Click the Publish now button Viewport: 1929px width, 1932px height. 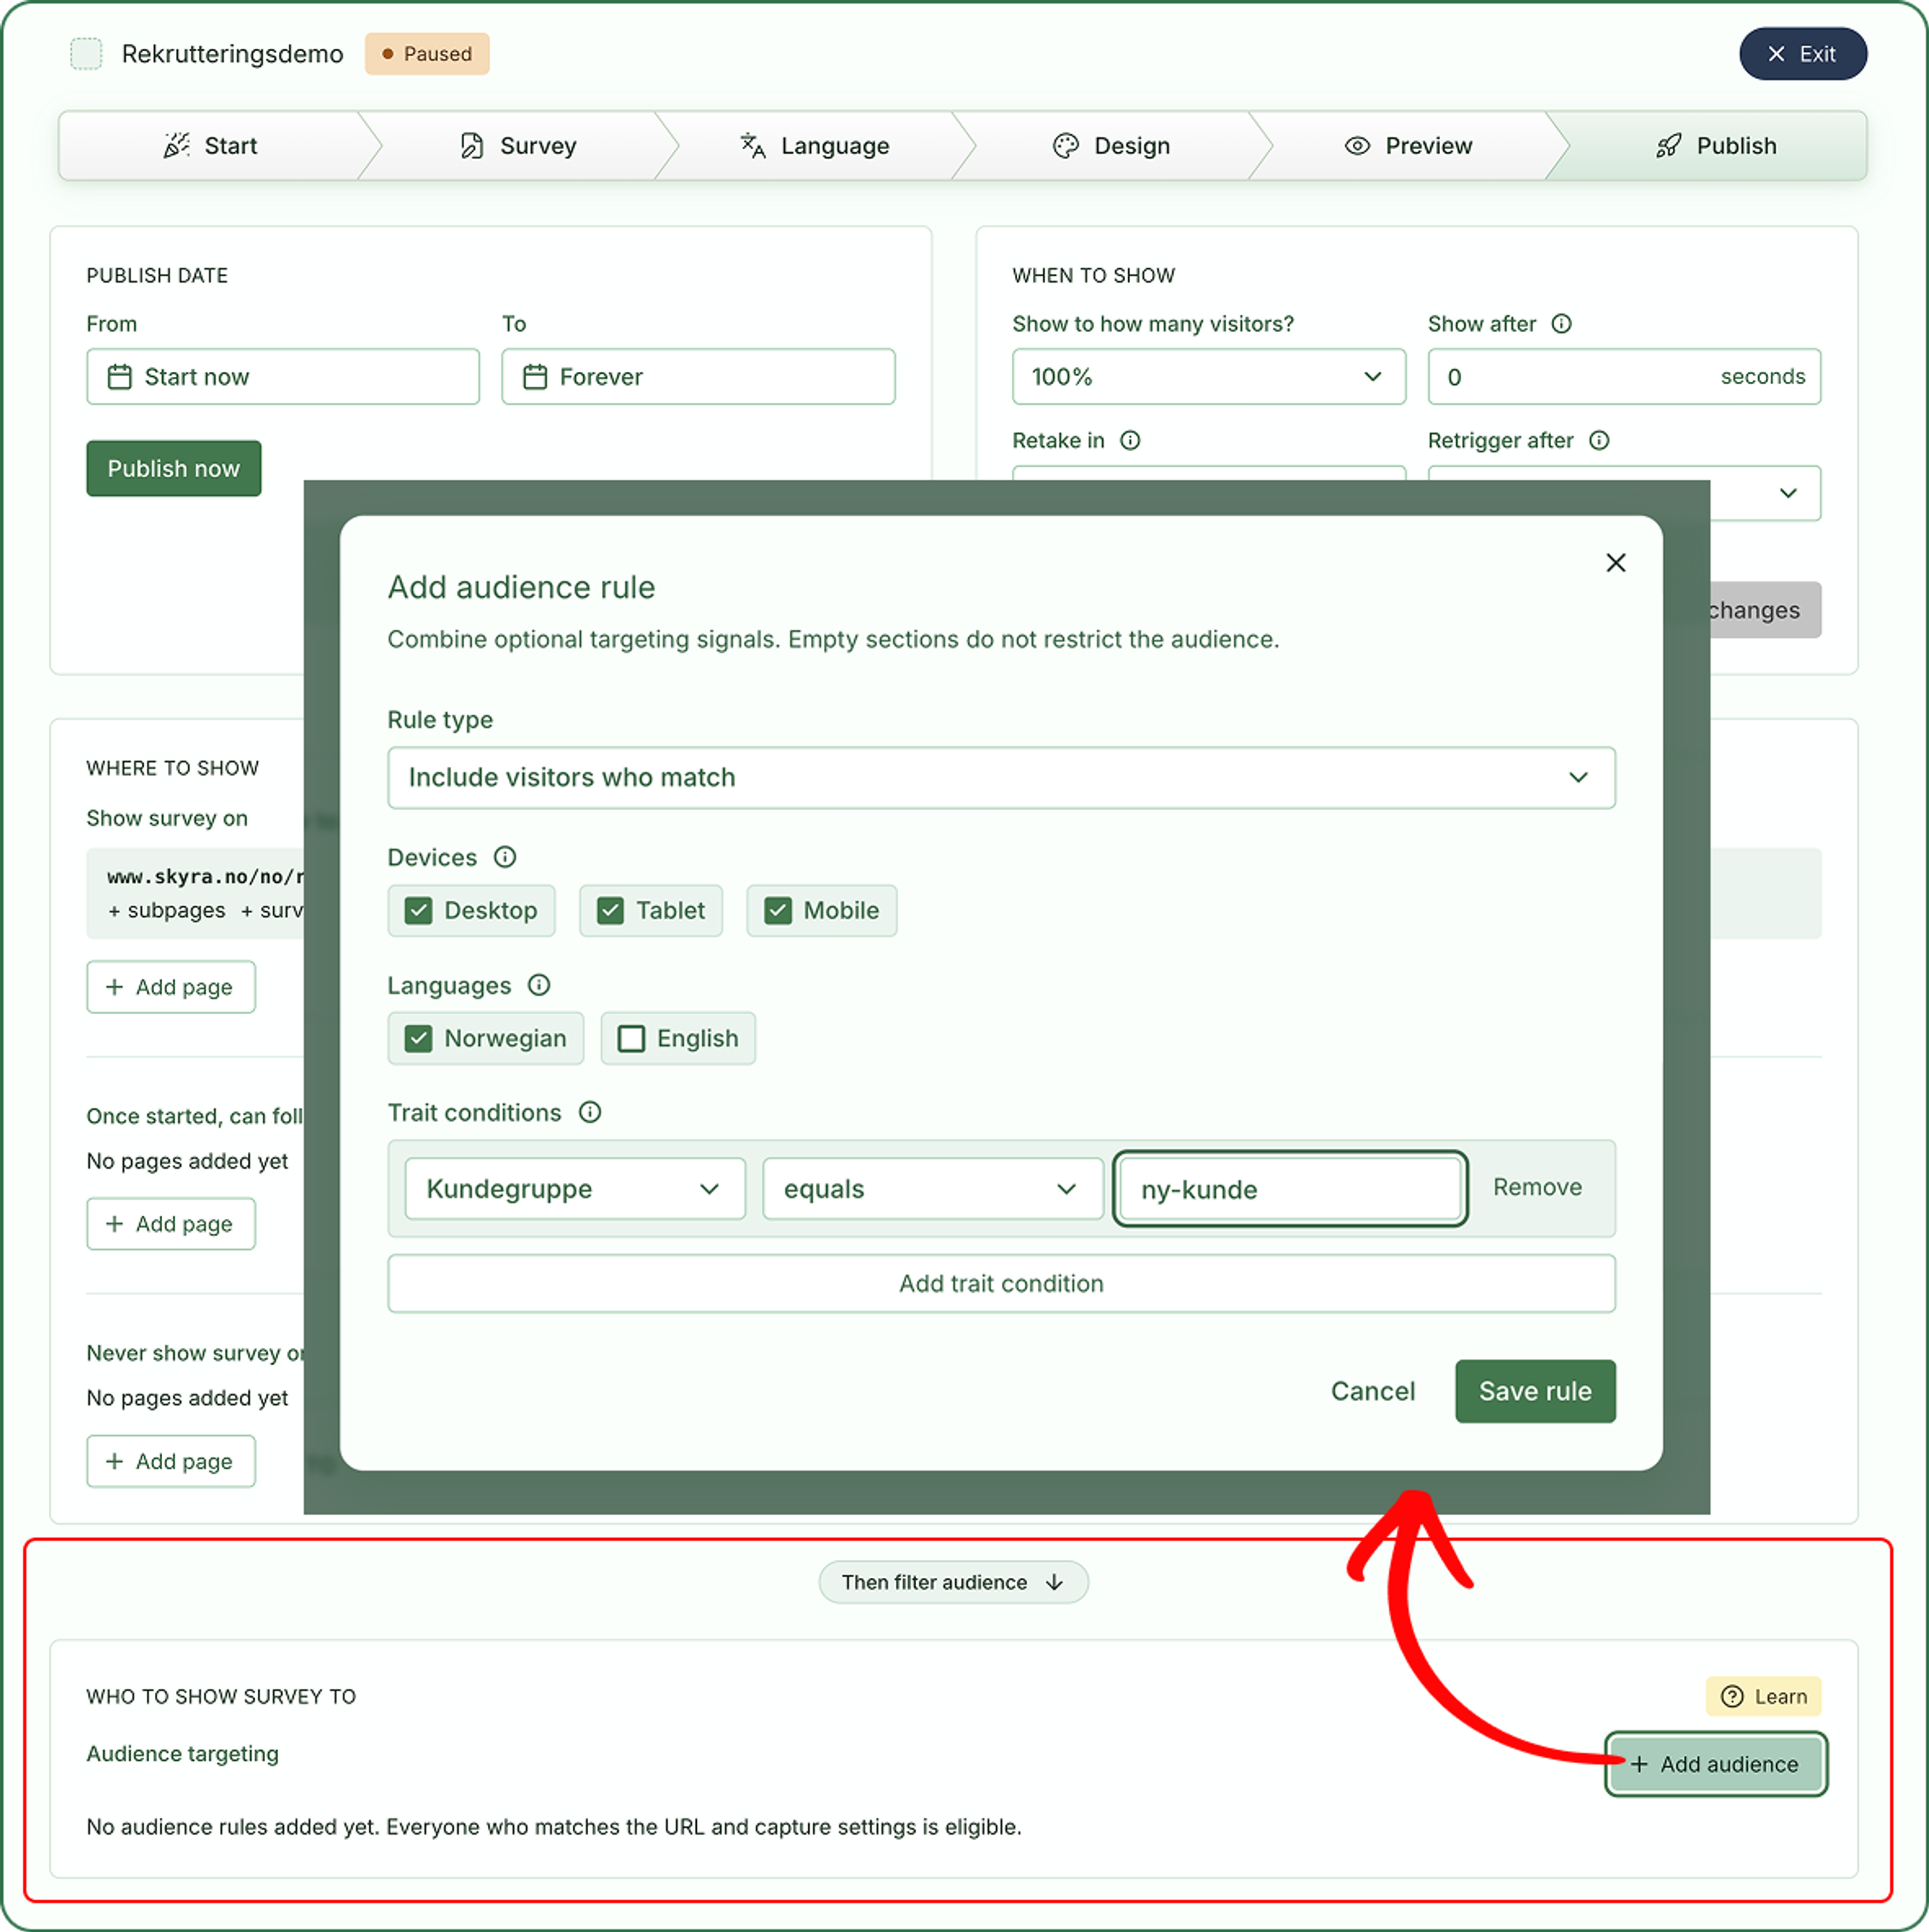pyautogui.click(x=174, y=468)
